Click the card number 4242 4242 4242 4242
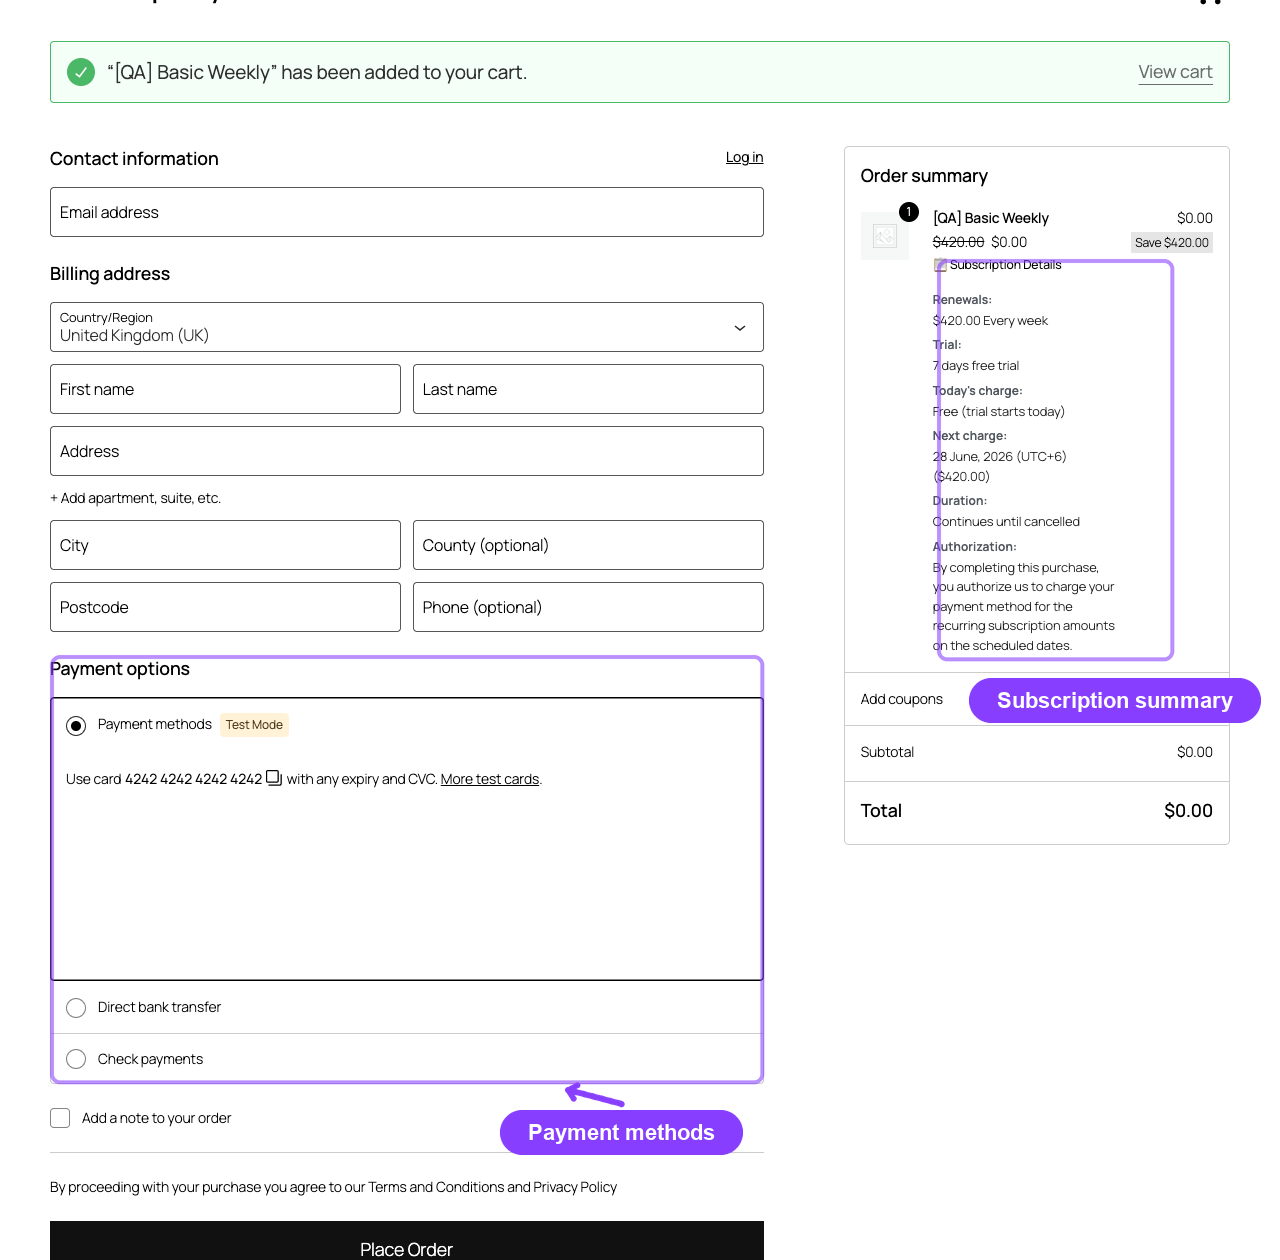 point(193,779)
